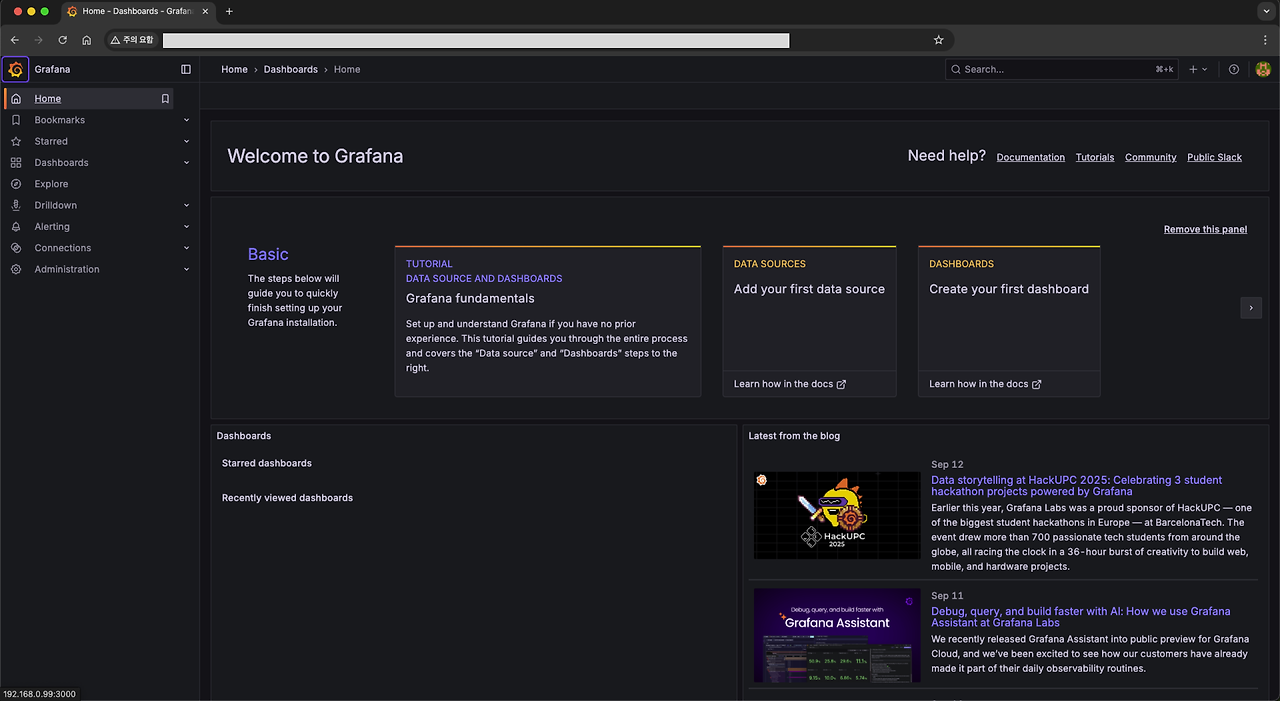1280x701 pixels.
Task: Reload the page with browser refresh icon
Action: coord(63,40)
